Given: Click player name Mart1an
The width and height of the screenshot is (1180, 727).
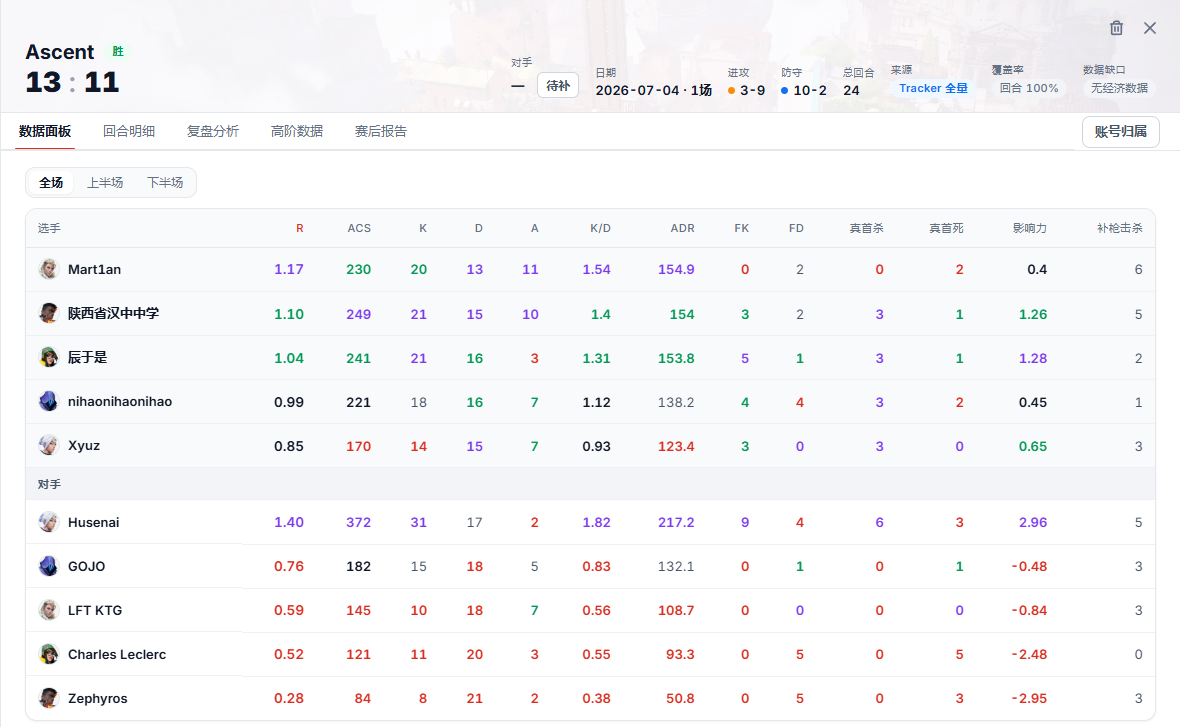Looking at the screenshot, I should (94, 269).
